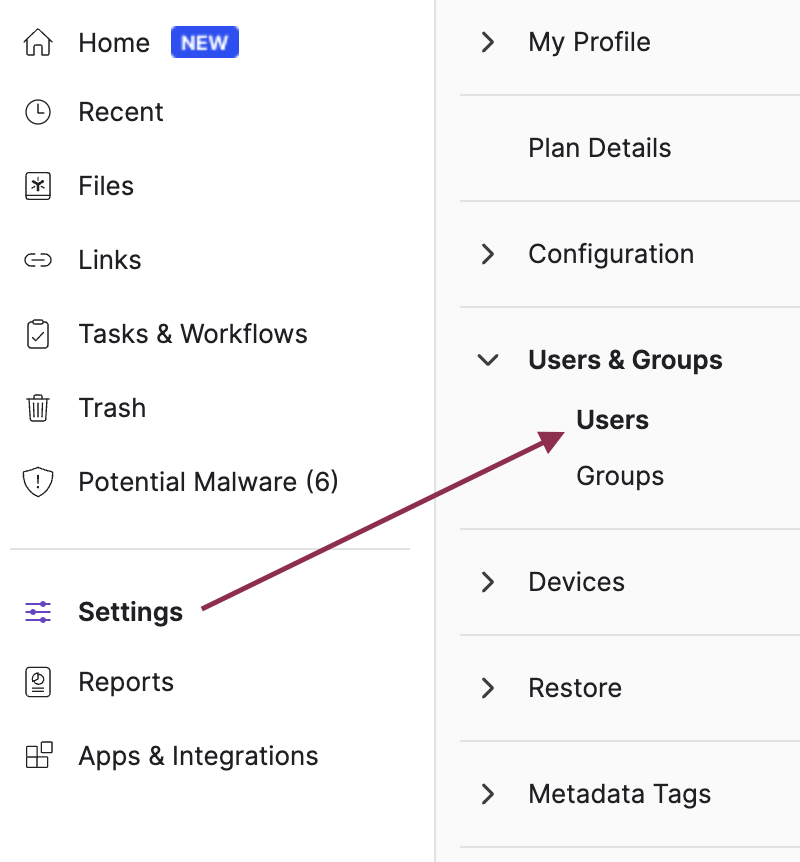Image resolution: width=800 pixels, height=862 pixels.
Task: Open Reports via its document icon
Action: [x=37, y=682]
